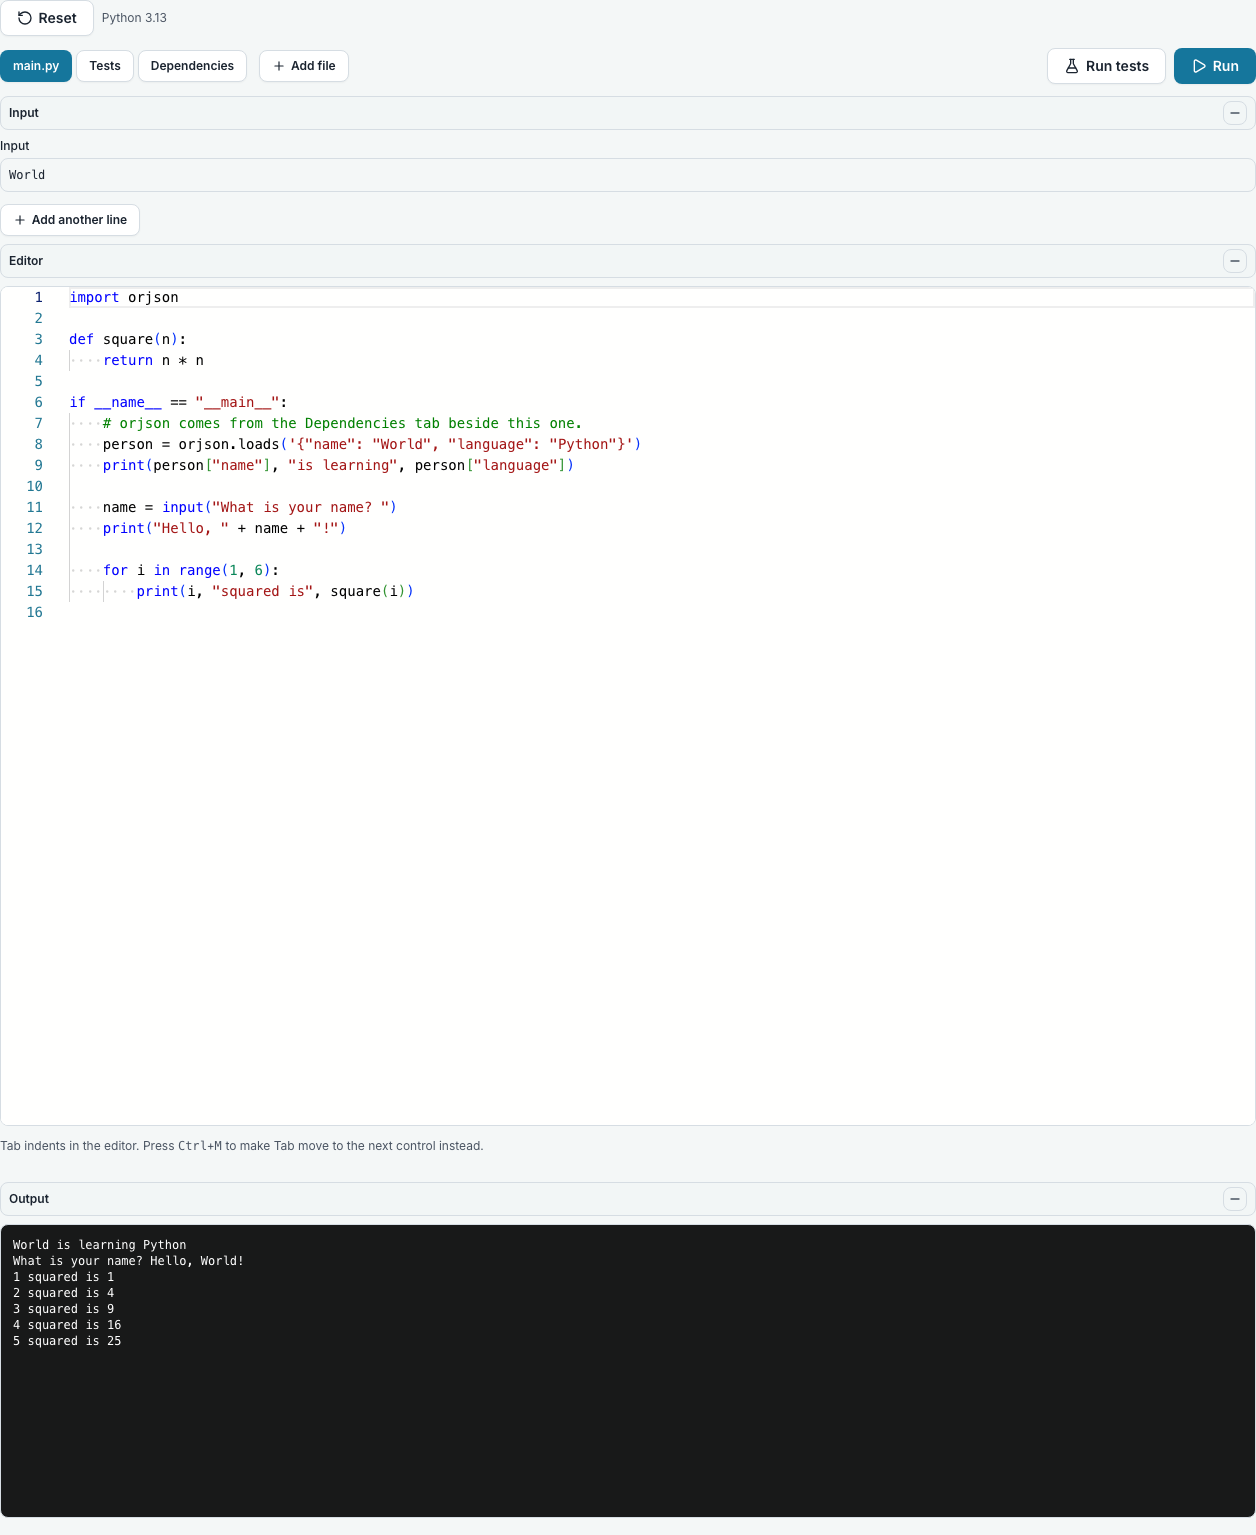Open the main.py tab
This screenshot has height=1535, width=1256.
tap(36, 66)
